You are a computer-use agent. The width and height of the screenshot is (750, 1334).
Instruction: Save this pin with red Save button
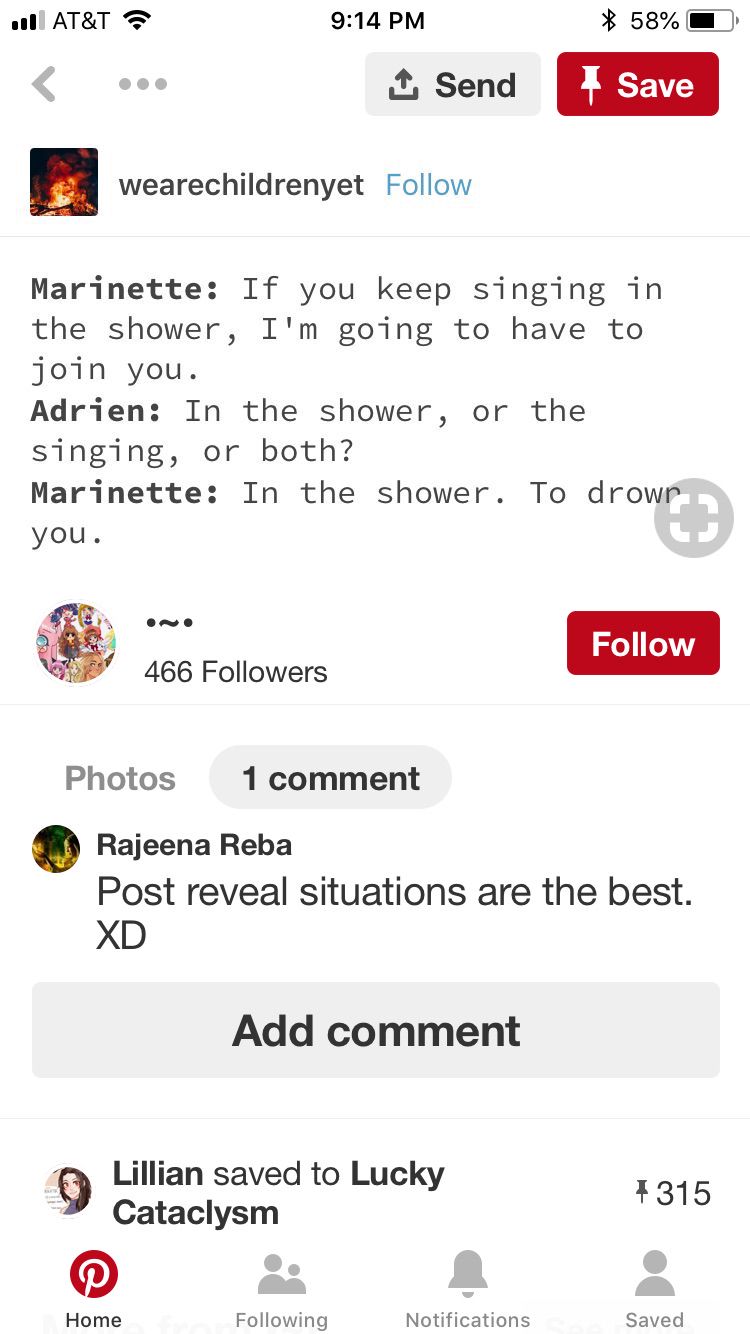pos(638,84)
